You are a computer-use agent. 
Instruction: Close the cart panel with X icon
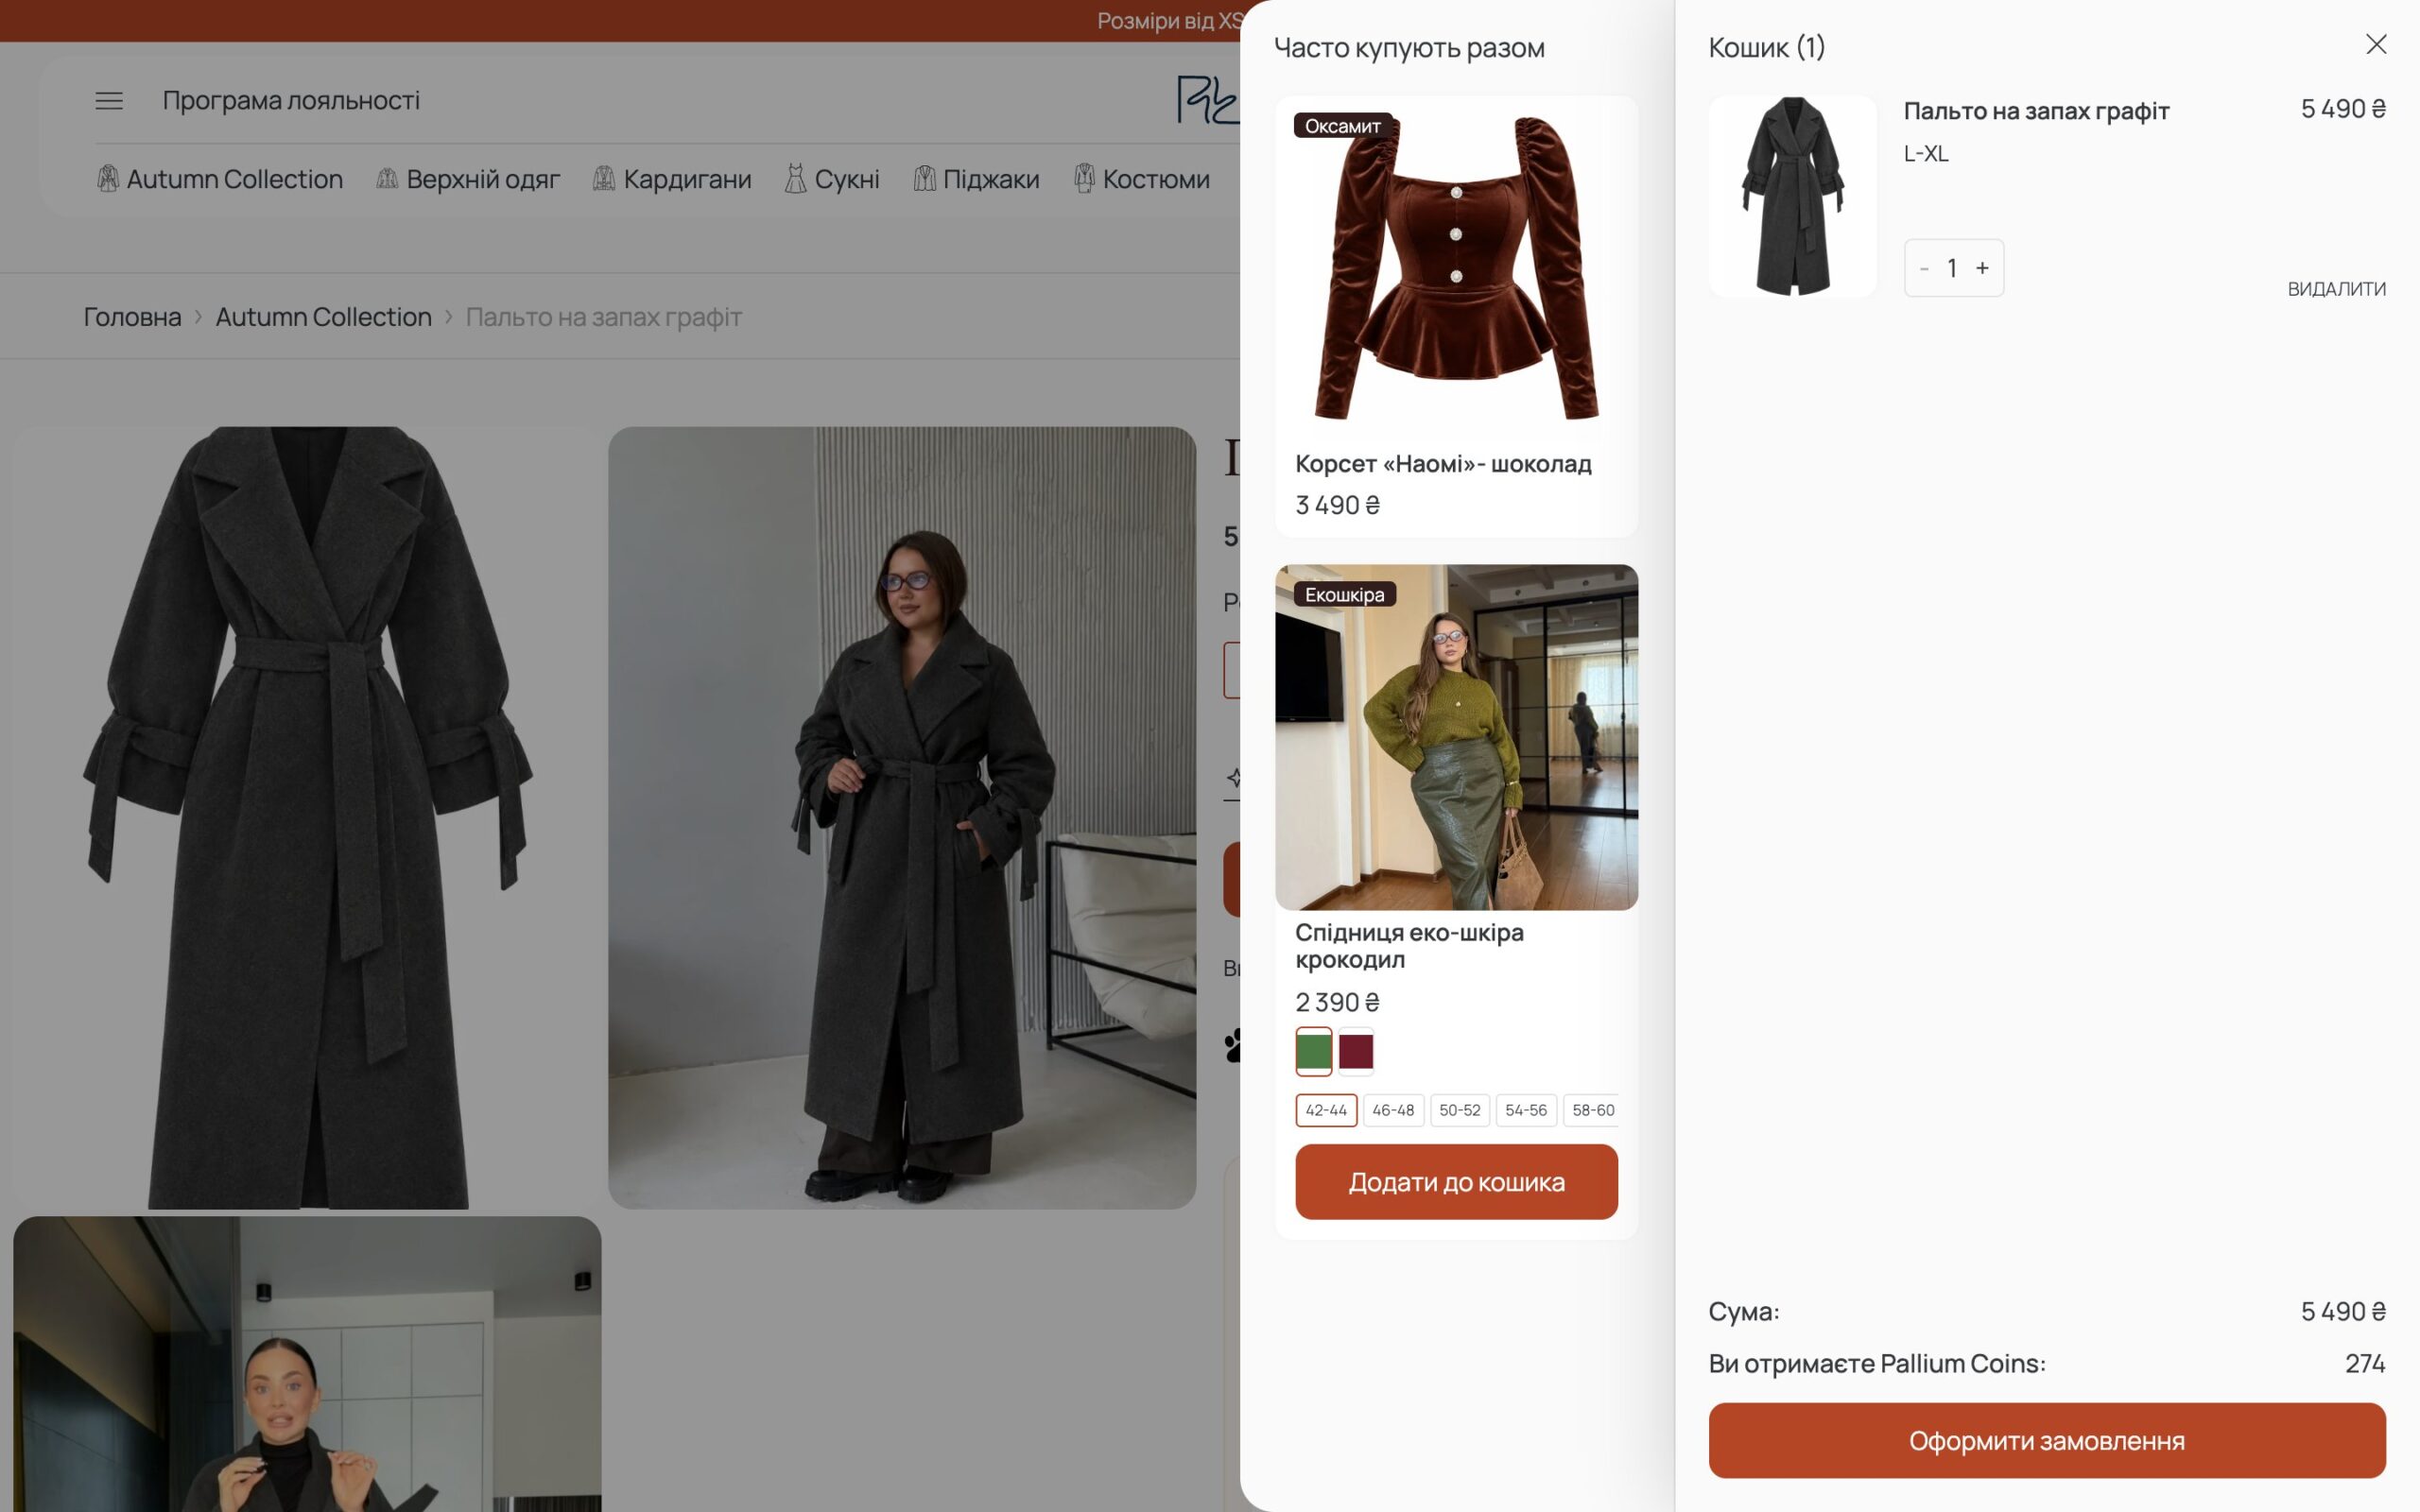[2376, 44]
